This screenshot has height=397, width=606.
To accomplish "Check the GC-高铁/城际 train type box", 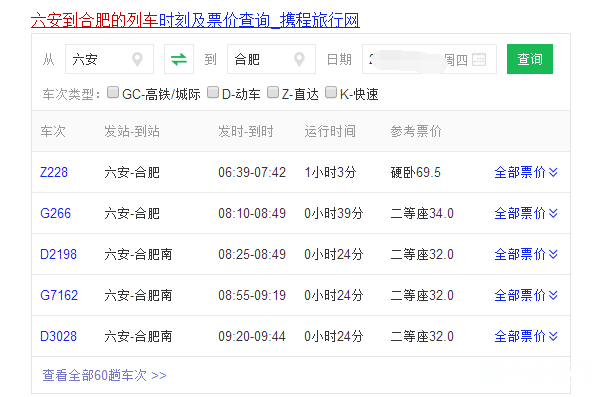I will point(113,92).
